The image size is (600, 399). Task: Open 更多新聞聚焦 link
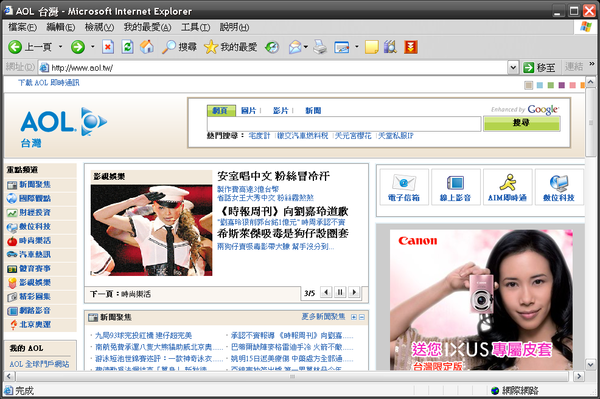click(323, 317)
